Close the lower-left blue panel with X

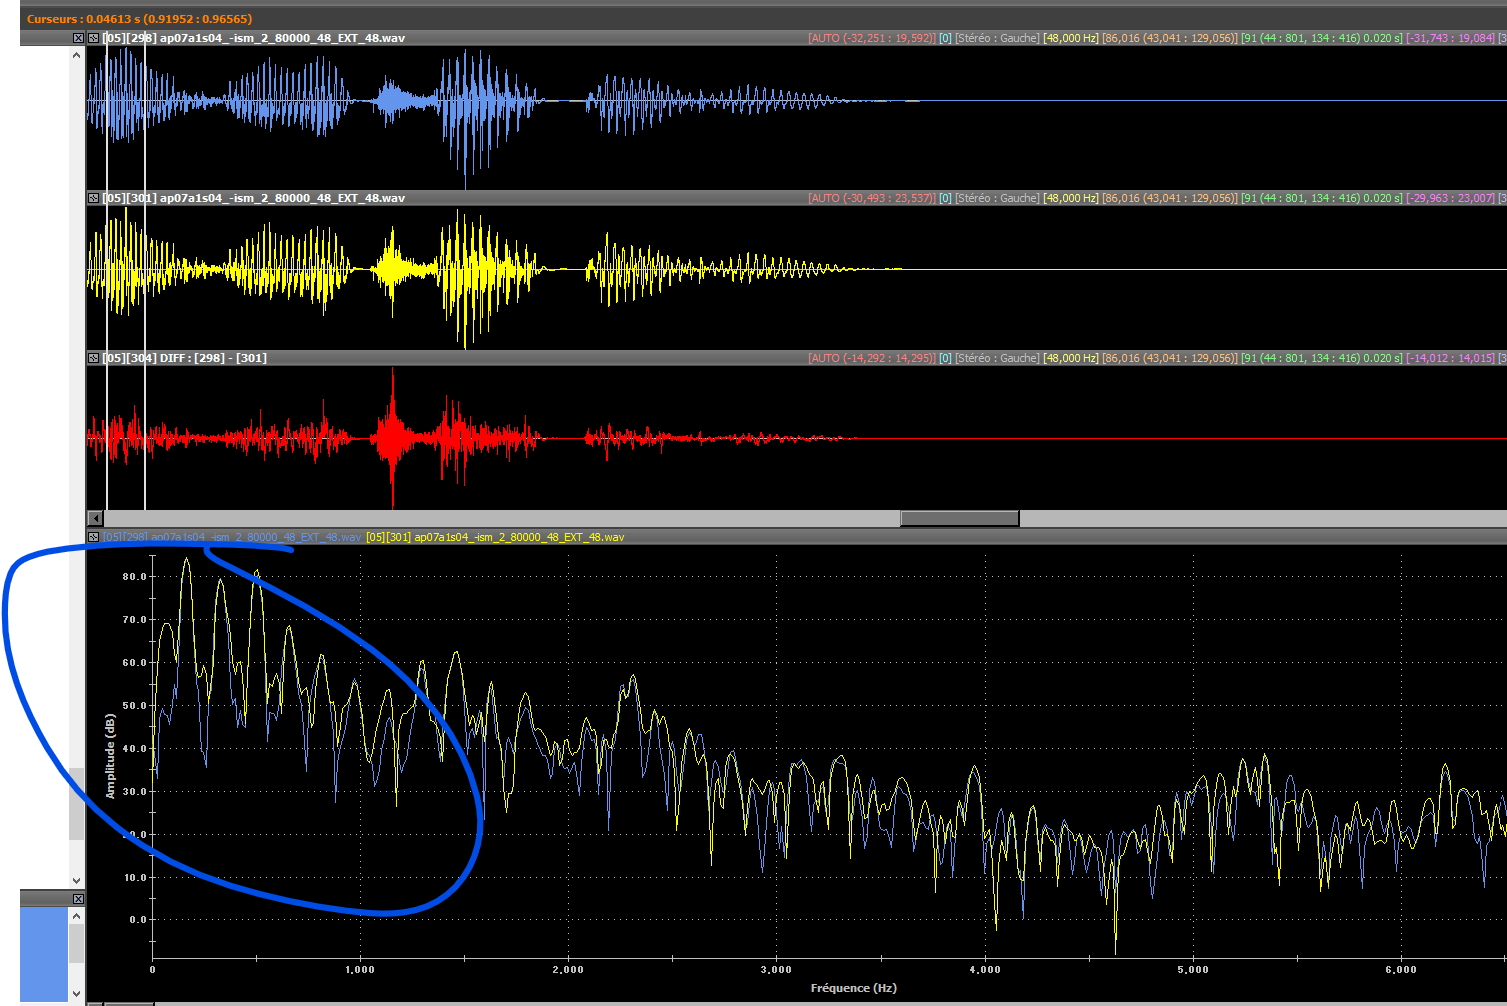[78, 899]
